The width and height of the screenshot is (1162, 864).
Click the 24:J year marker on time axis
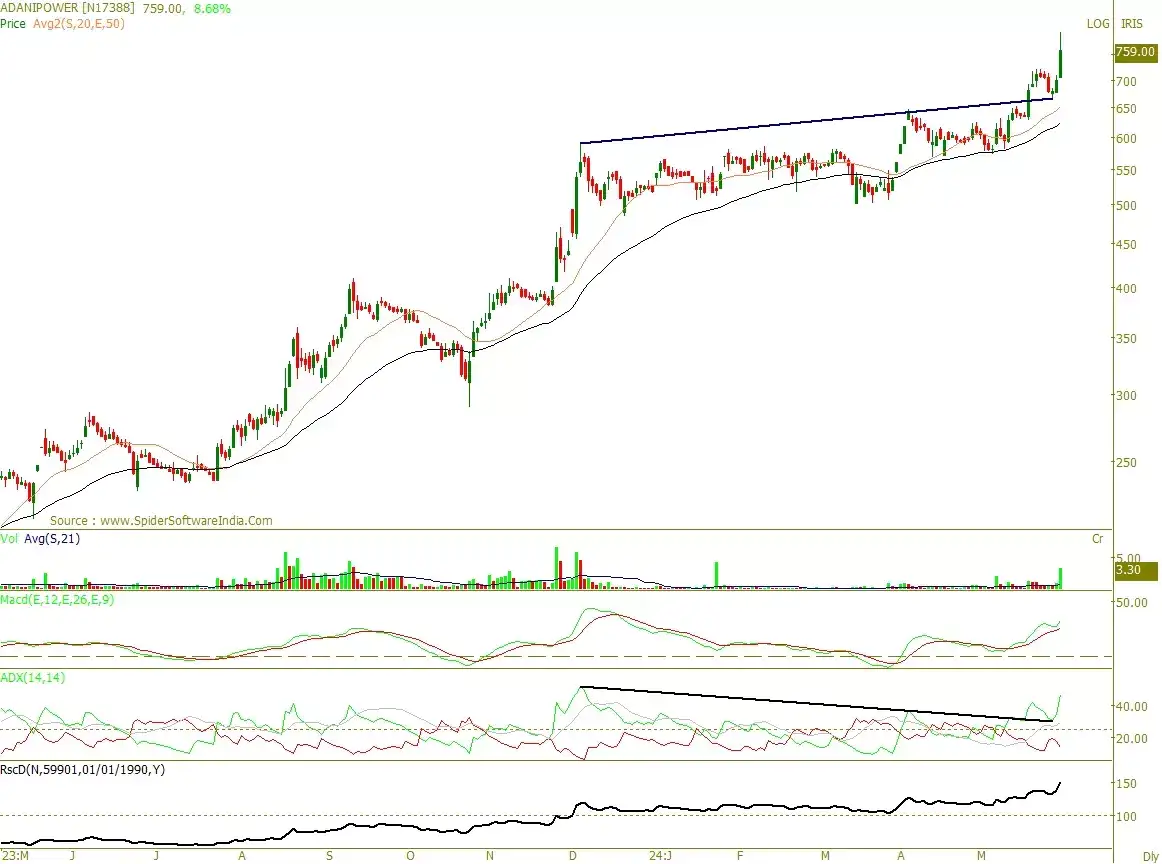[x=660, y=856]
